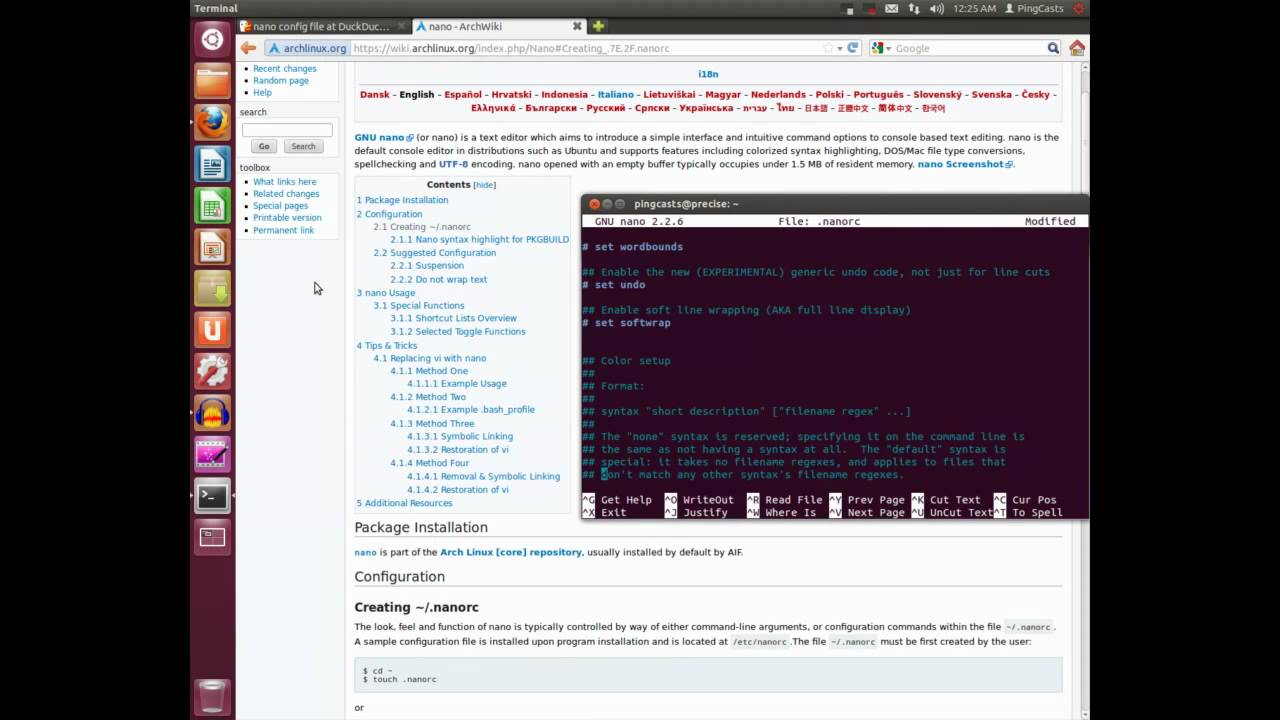1280x720 pixels.
Task: Click the pingcasts@precise terminal title bar
Action: pos(834,204)
